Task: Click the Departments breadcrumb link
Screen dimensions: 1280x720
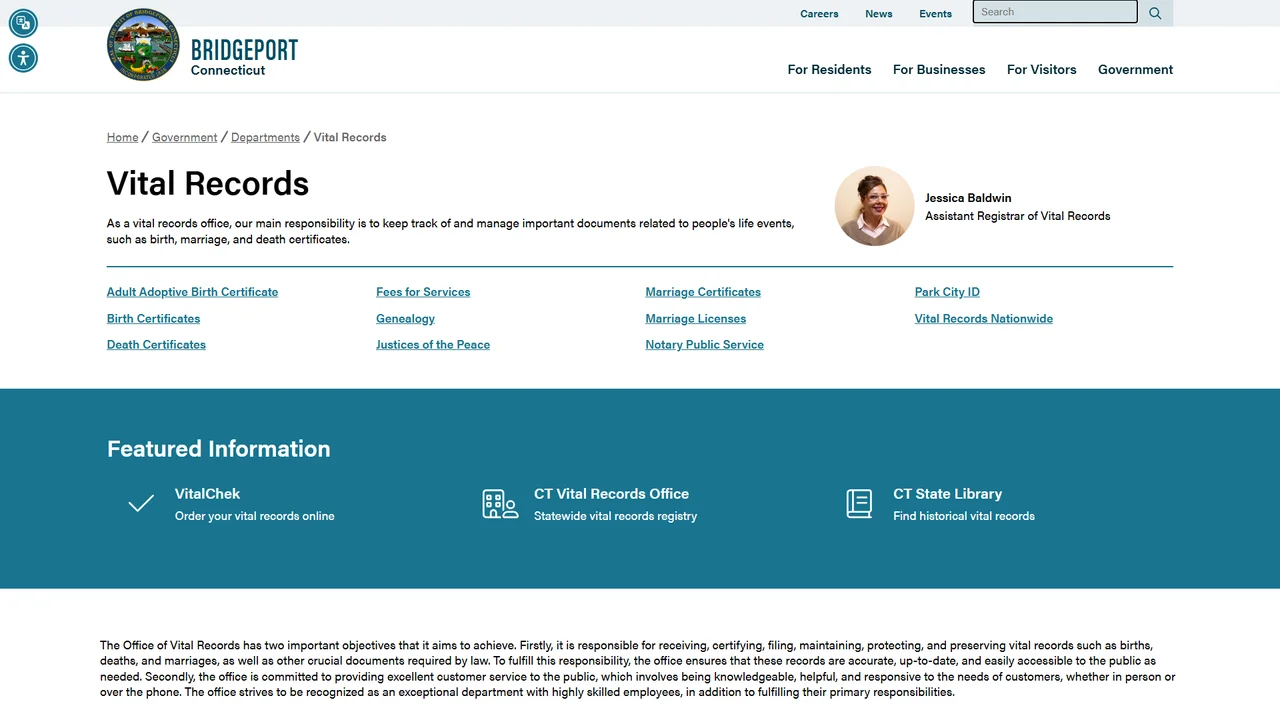Action: 265,137
